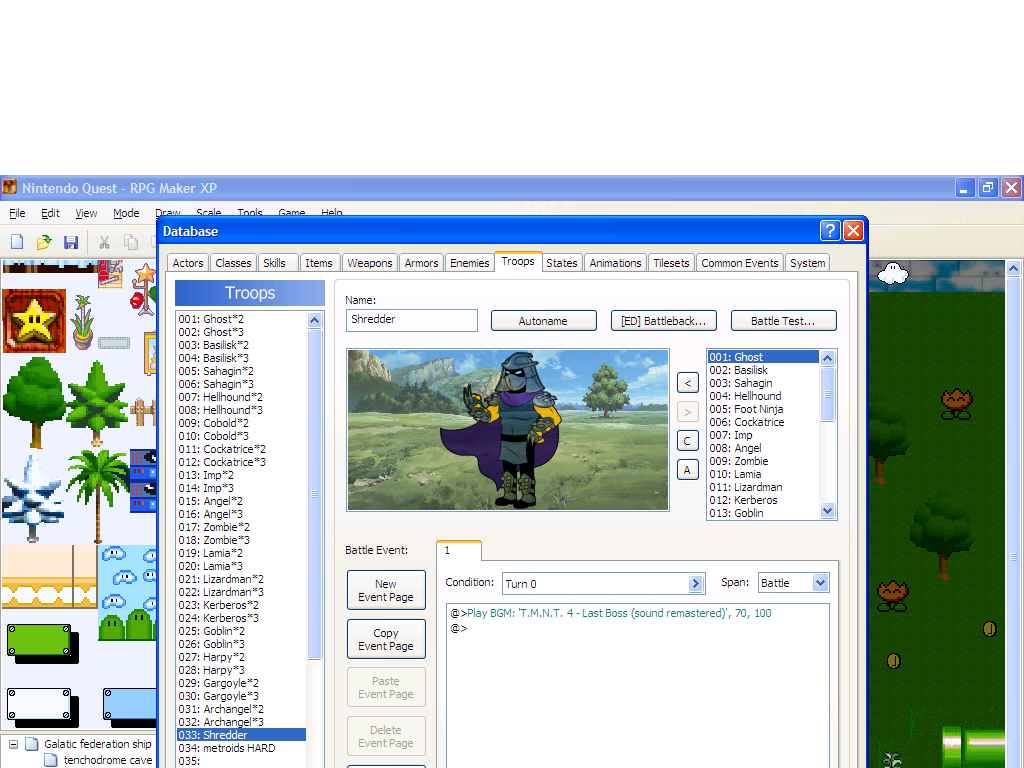
Task: Click the map view up-scroll arrow
Action: point(1014,268)
